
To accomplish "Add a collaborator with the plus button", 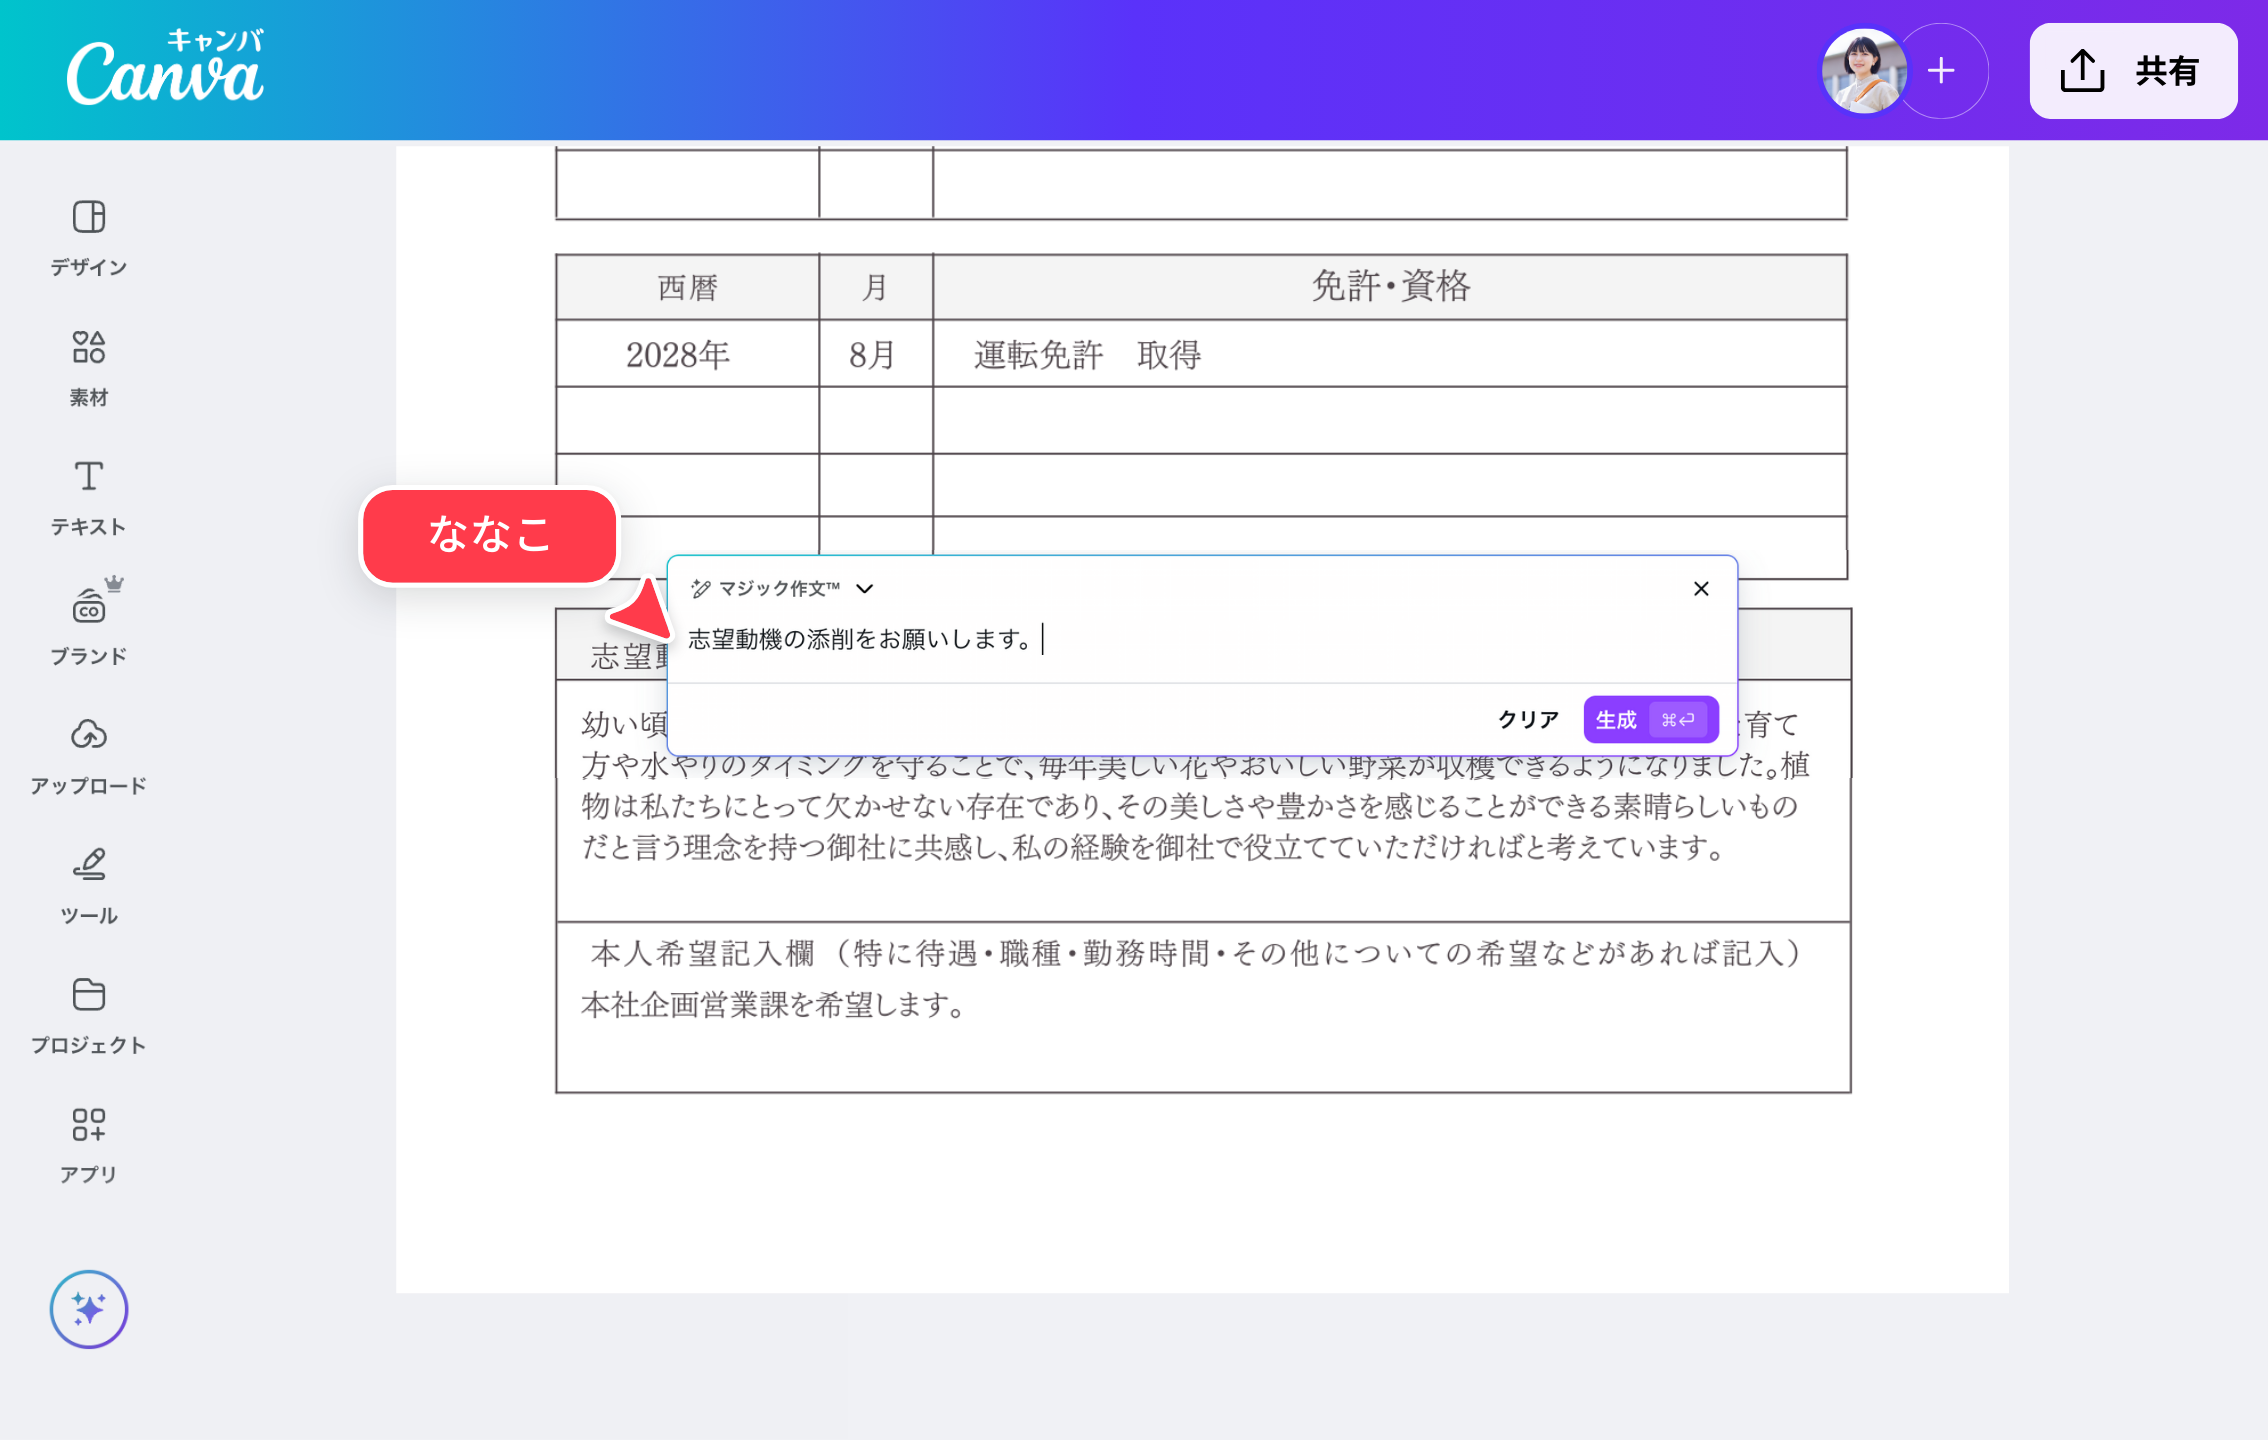I will tap(1941, 71).
